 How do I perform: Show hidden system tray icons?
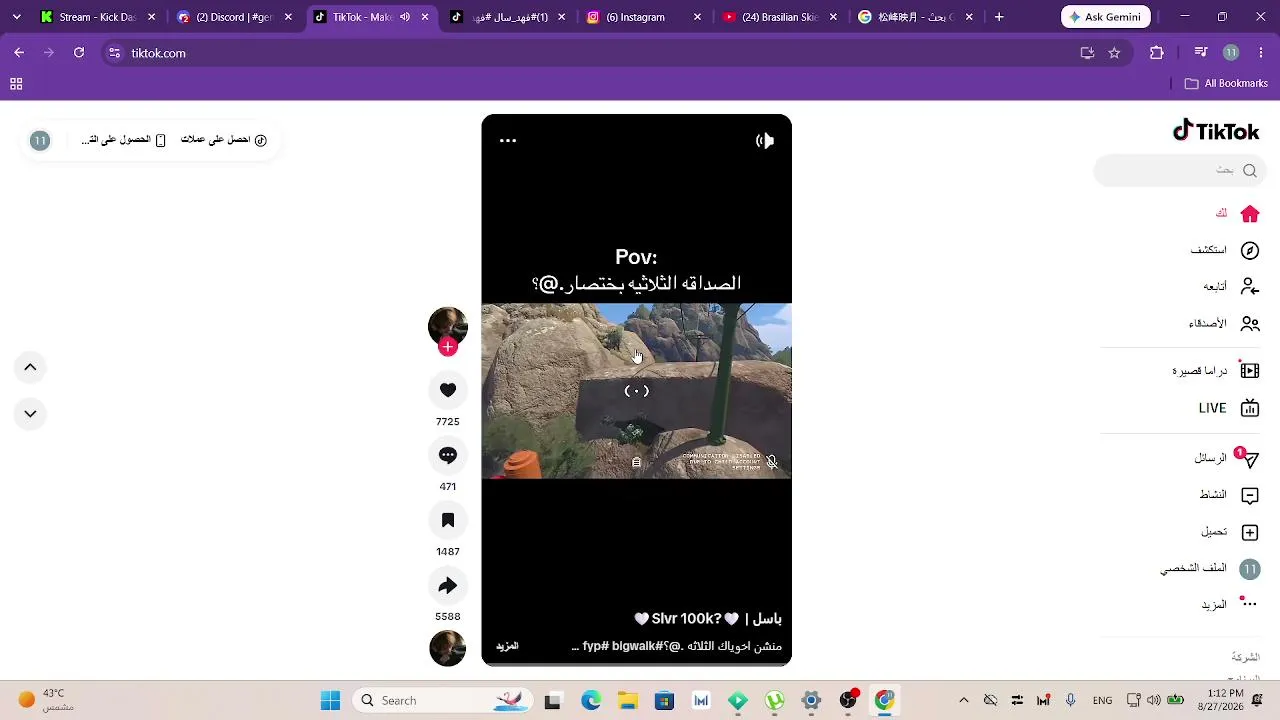pos(964,700)
